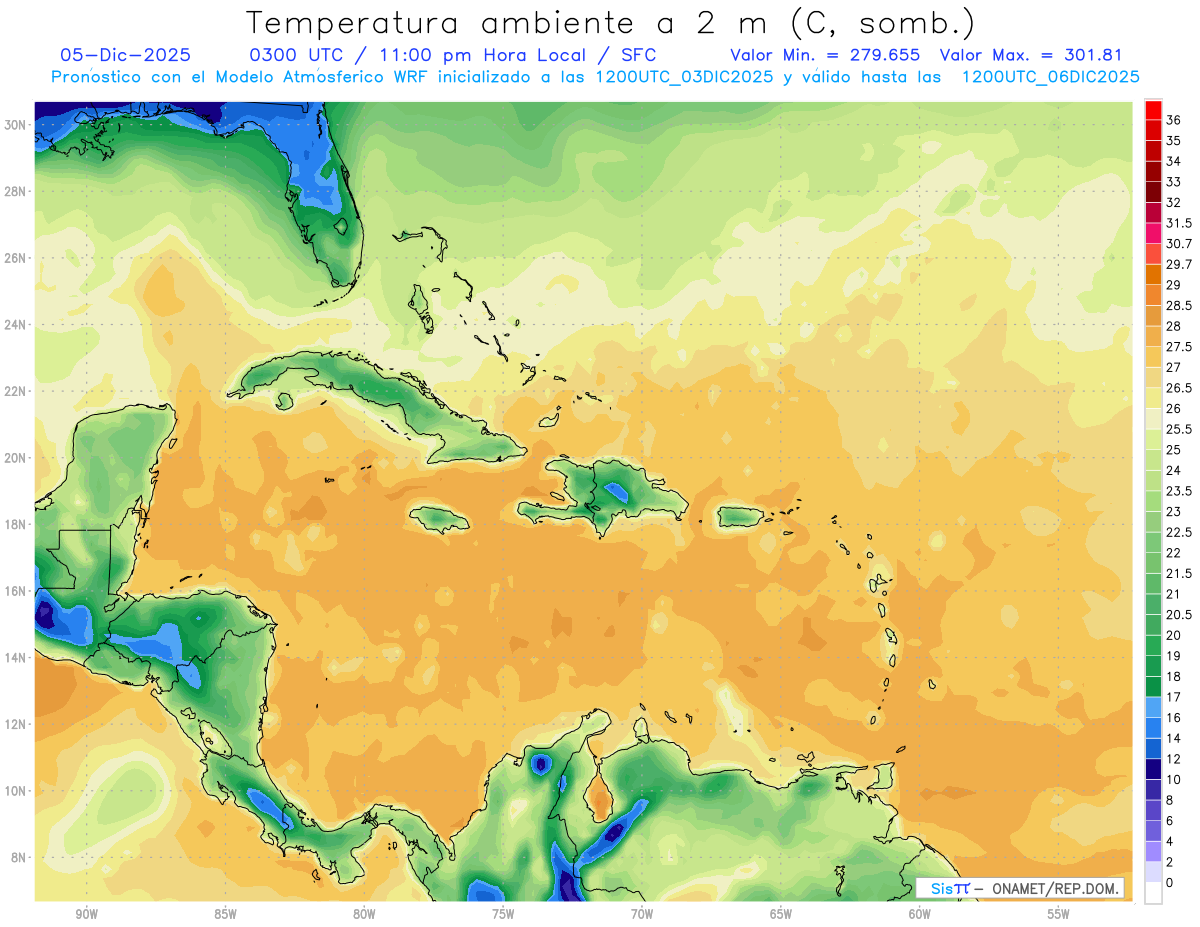Click the legend value '6'
Image resolution: width=1200 pixels, height=927 pixels.
point(1170,821)
